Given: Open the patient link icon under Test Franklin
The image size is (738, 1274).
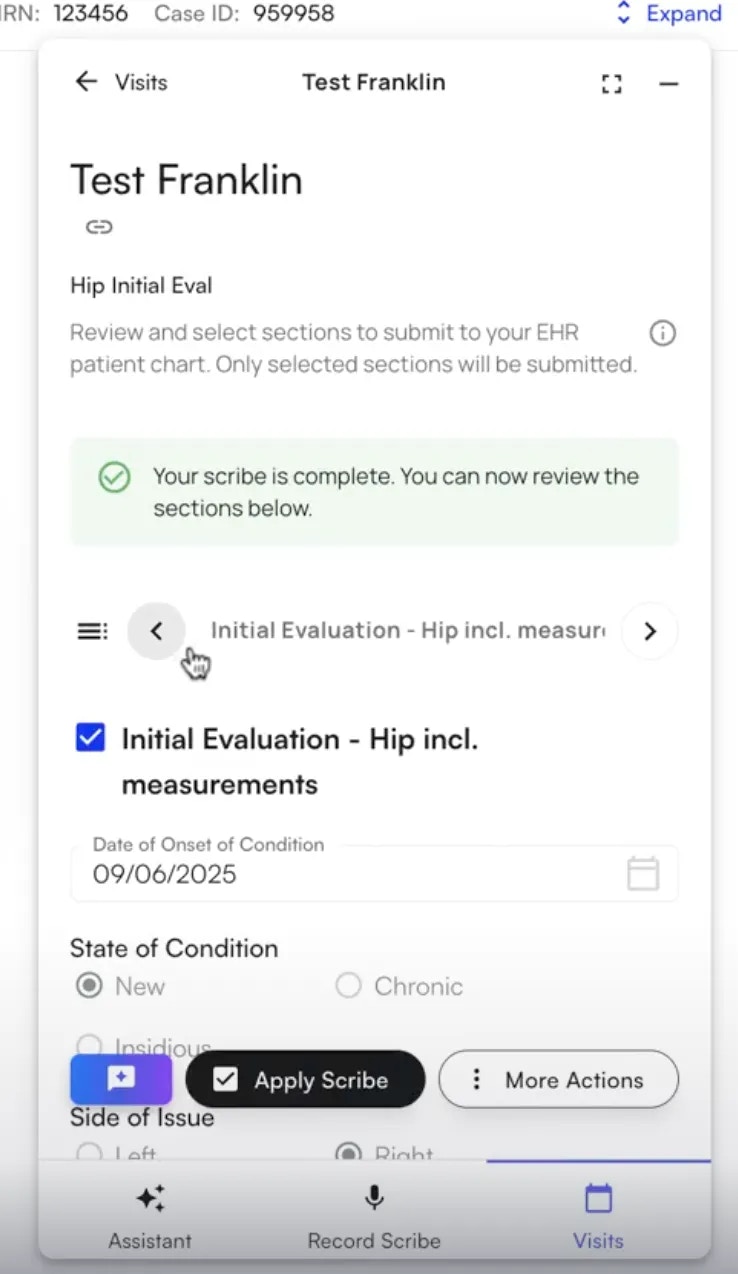Looking at the screenshot, I should [x=99, y=227].
